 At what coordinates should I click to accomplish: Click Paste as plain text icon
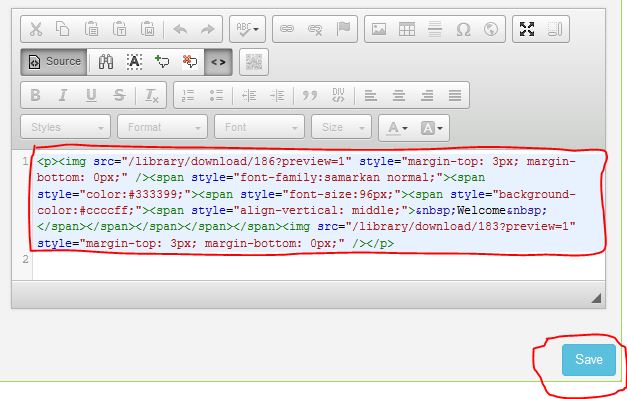(120, 29)
